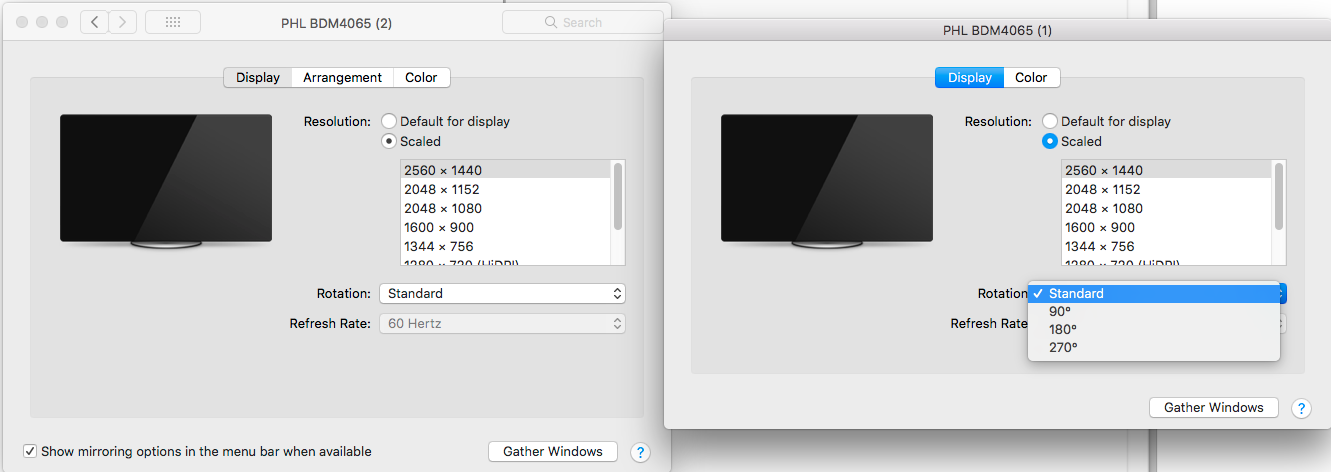Select Display tab in window (1)

coord(970,77)
